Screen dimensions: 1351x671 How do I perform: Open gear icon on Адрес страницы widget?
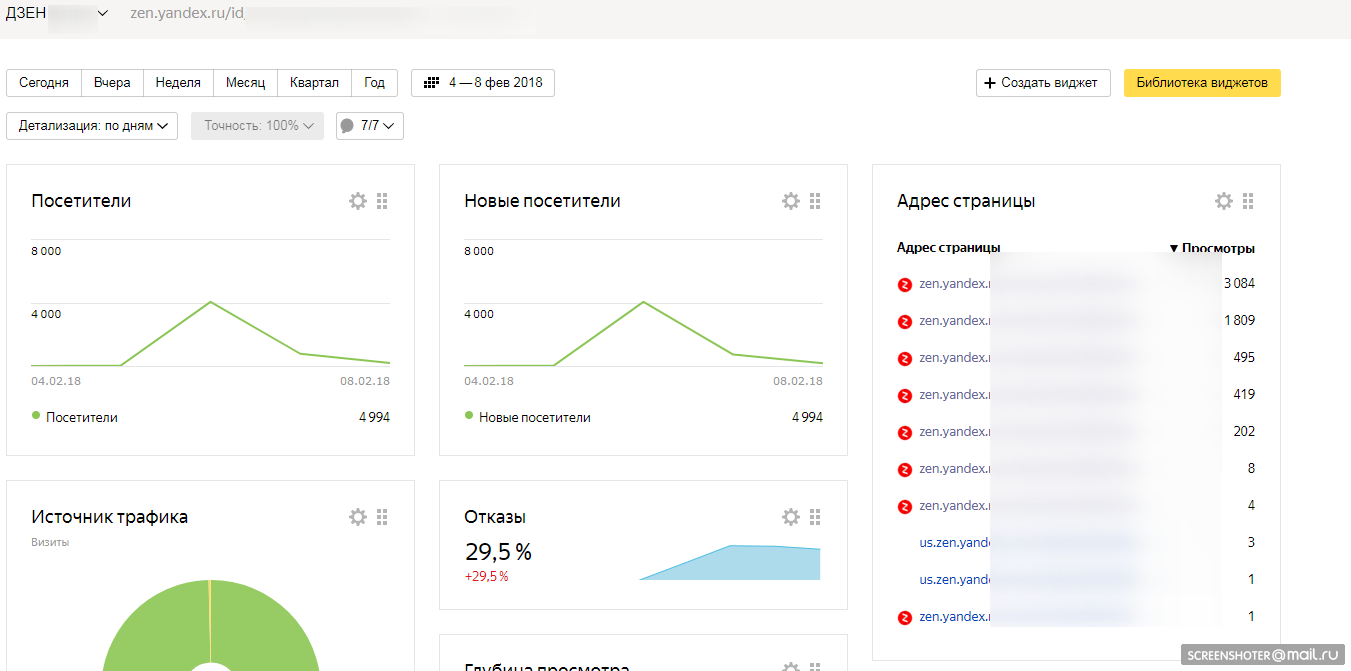click(x=1224, y=201)
